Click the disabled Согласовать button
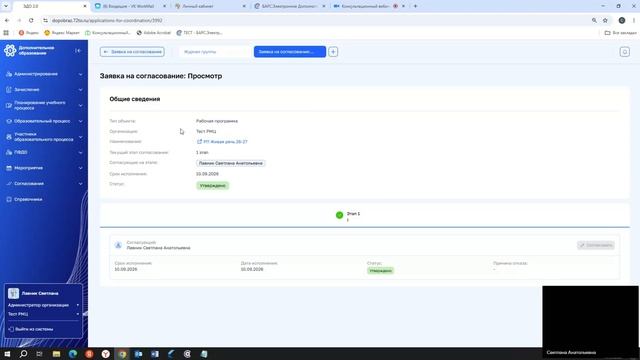Screen dimensions: 640x360 point(596,245)
